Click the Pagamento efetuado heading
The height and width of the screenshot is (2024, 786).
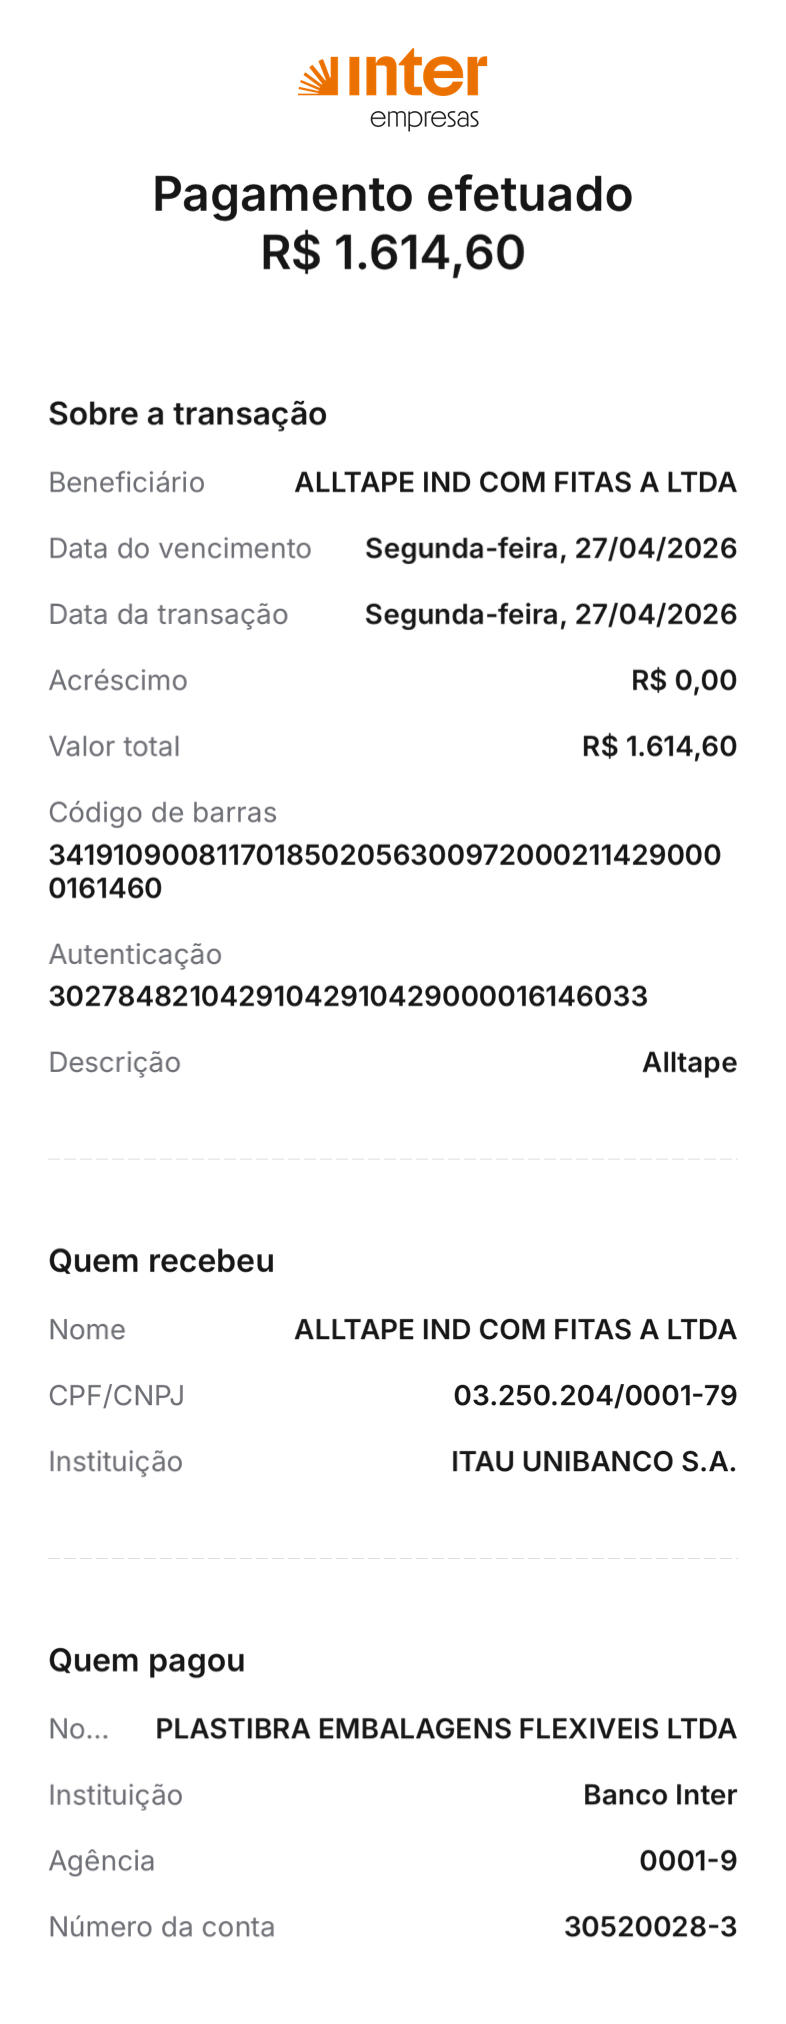tap(392, 194)
